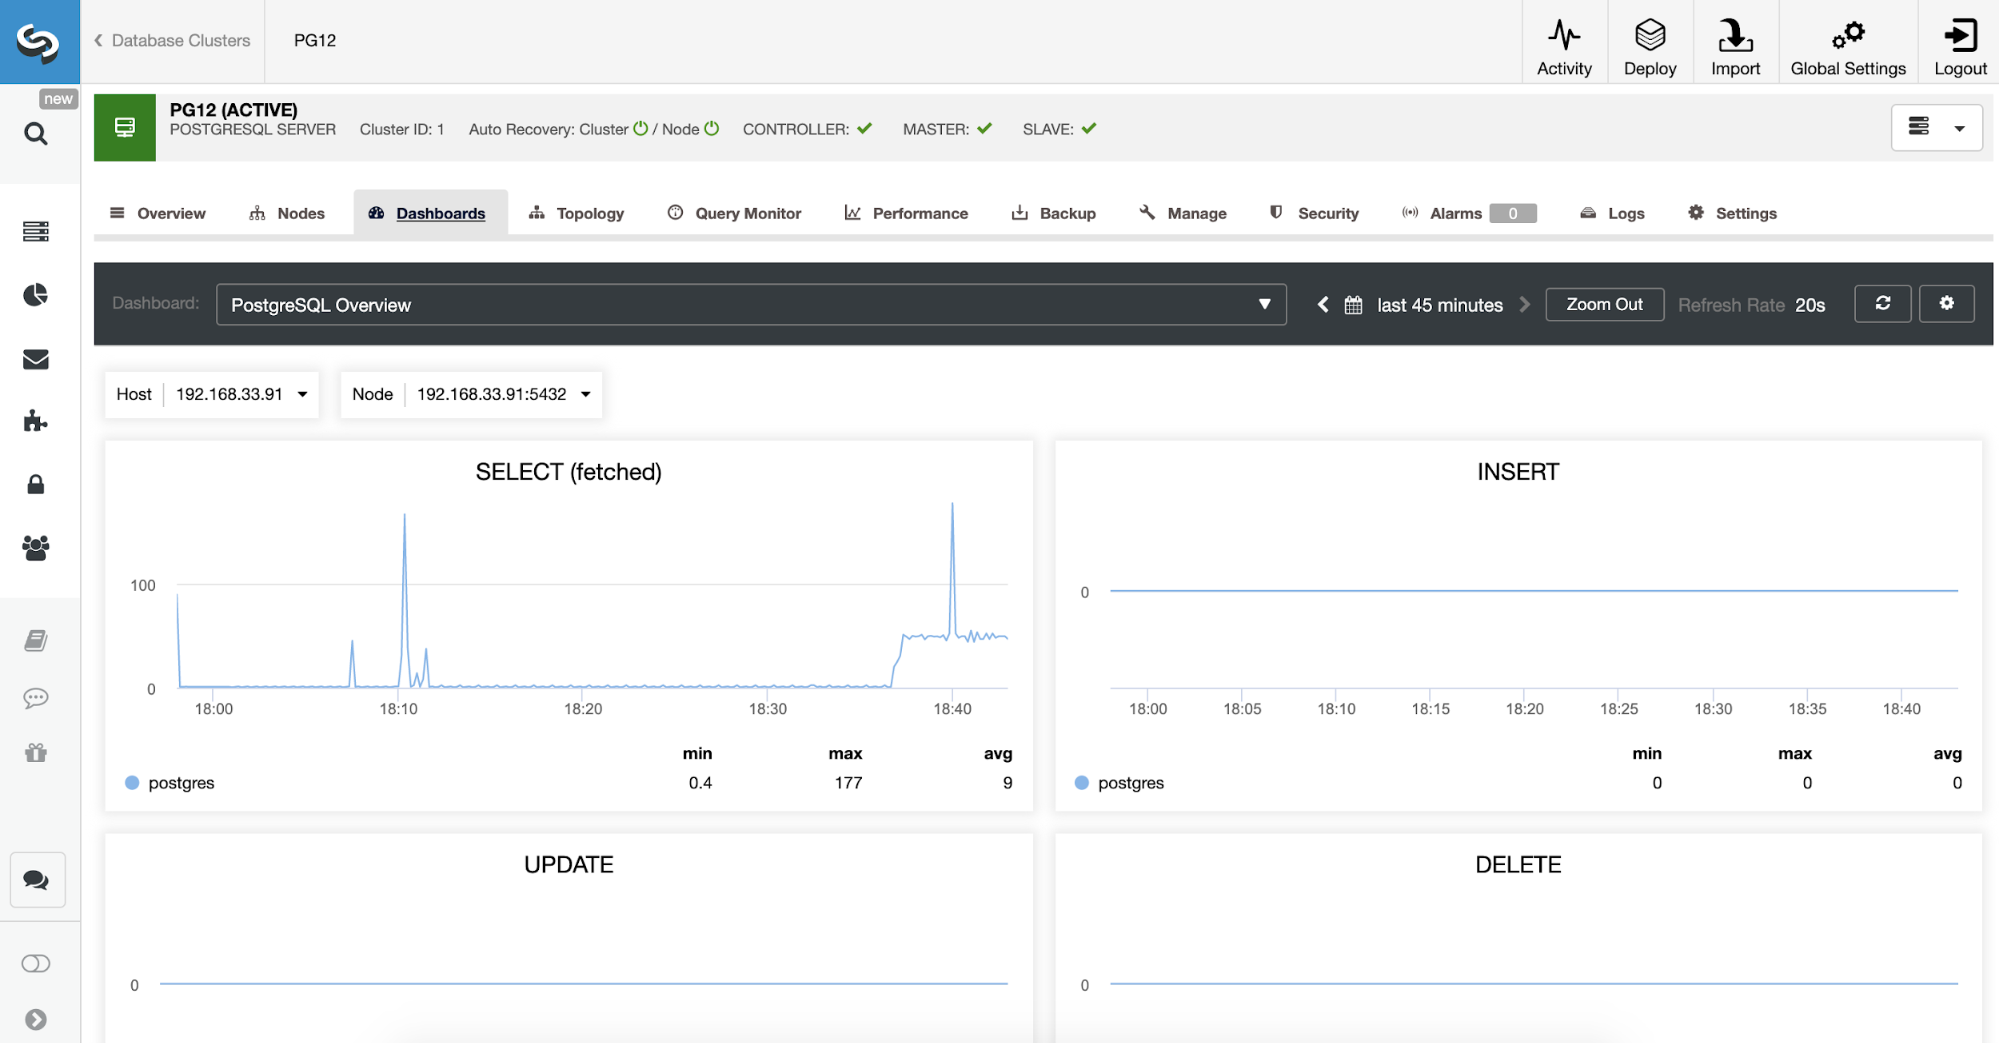
Task: Open the calendar time range picker
Action: 1353,305
